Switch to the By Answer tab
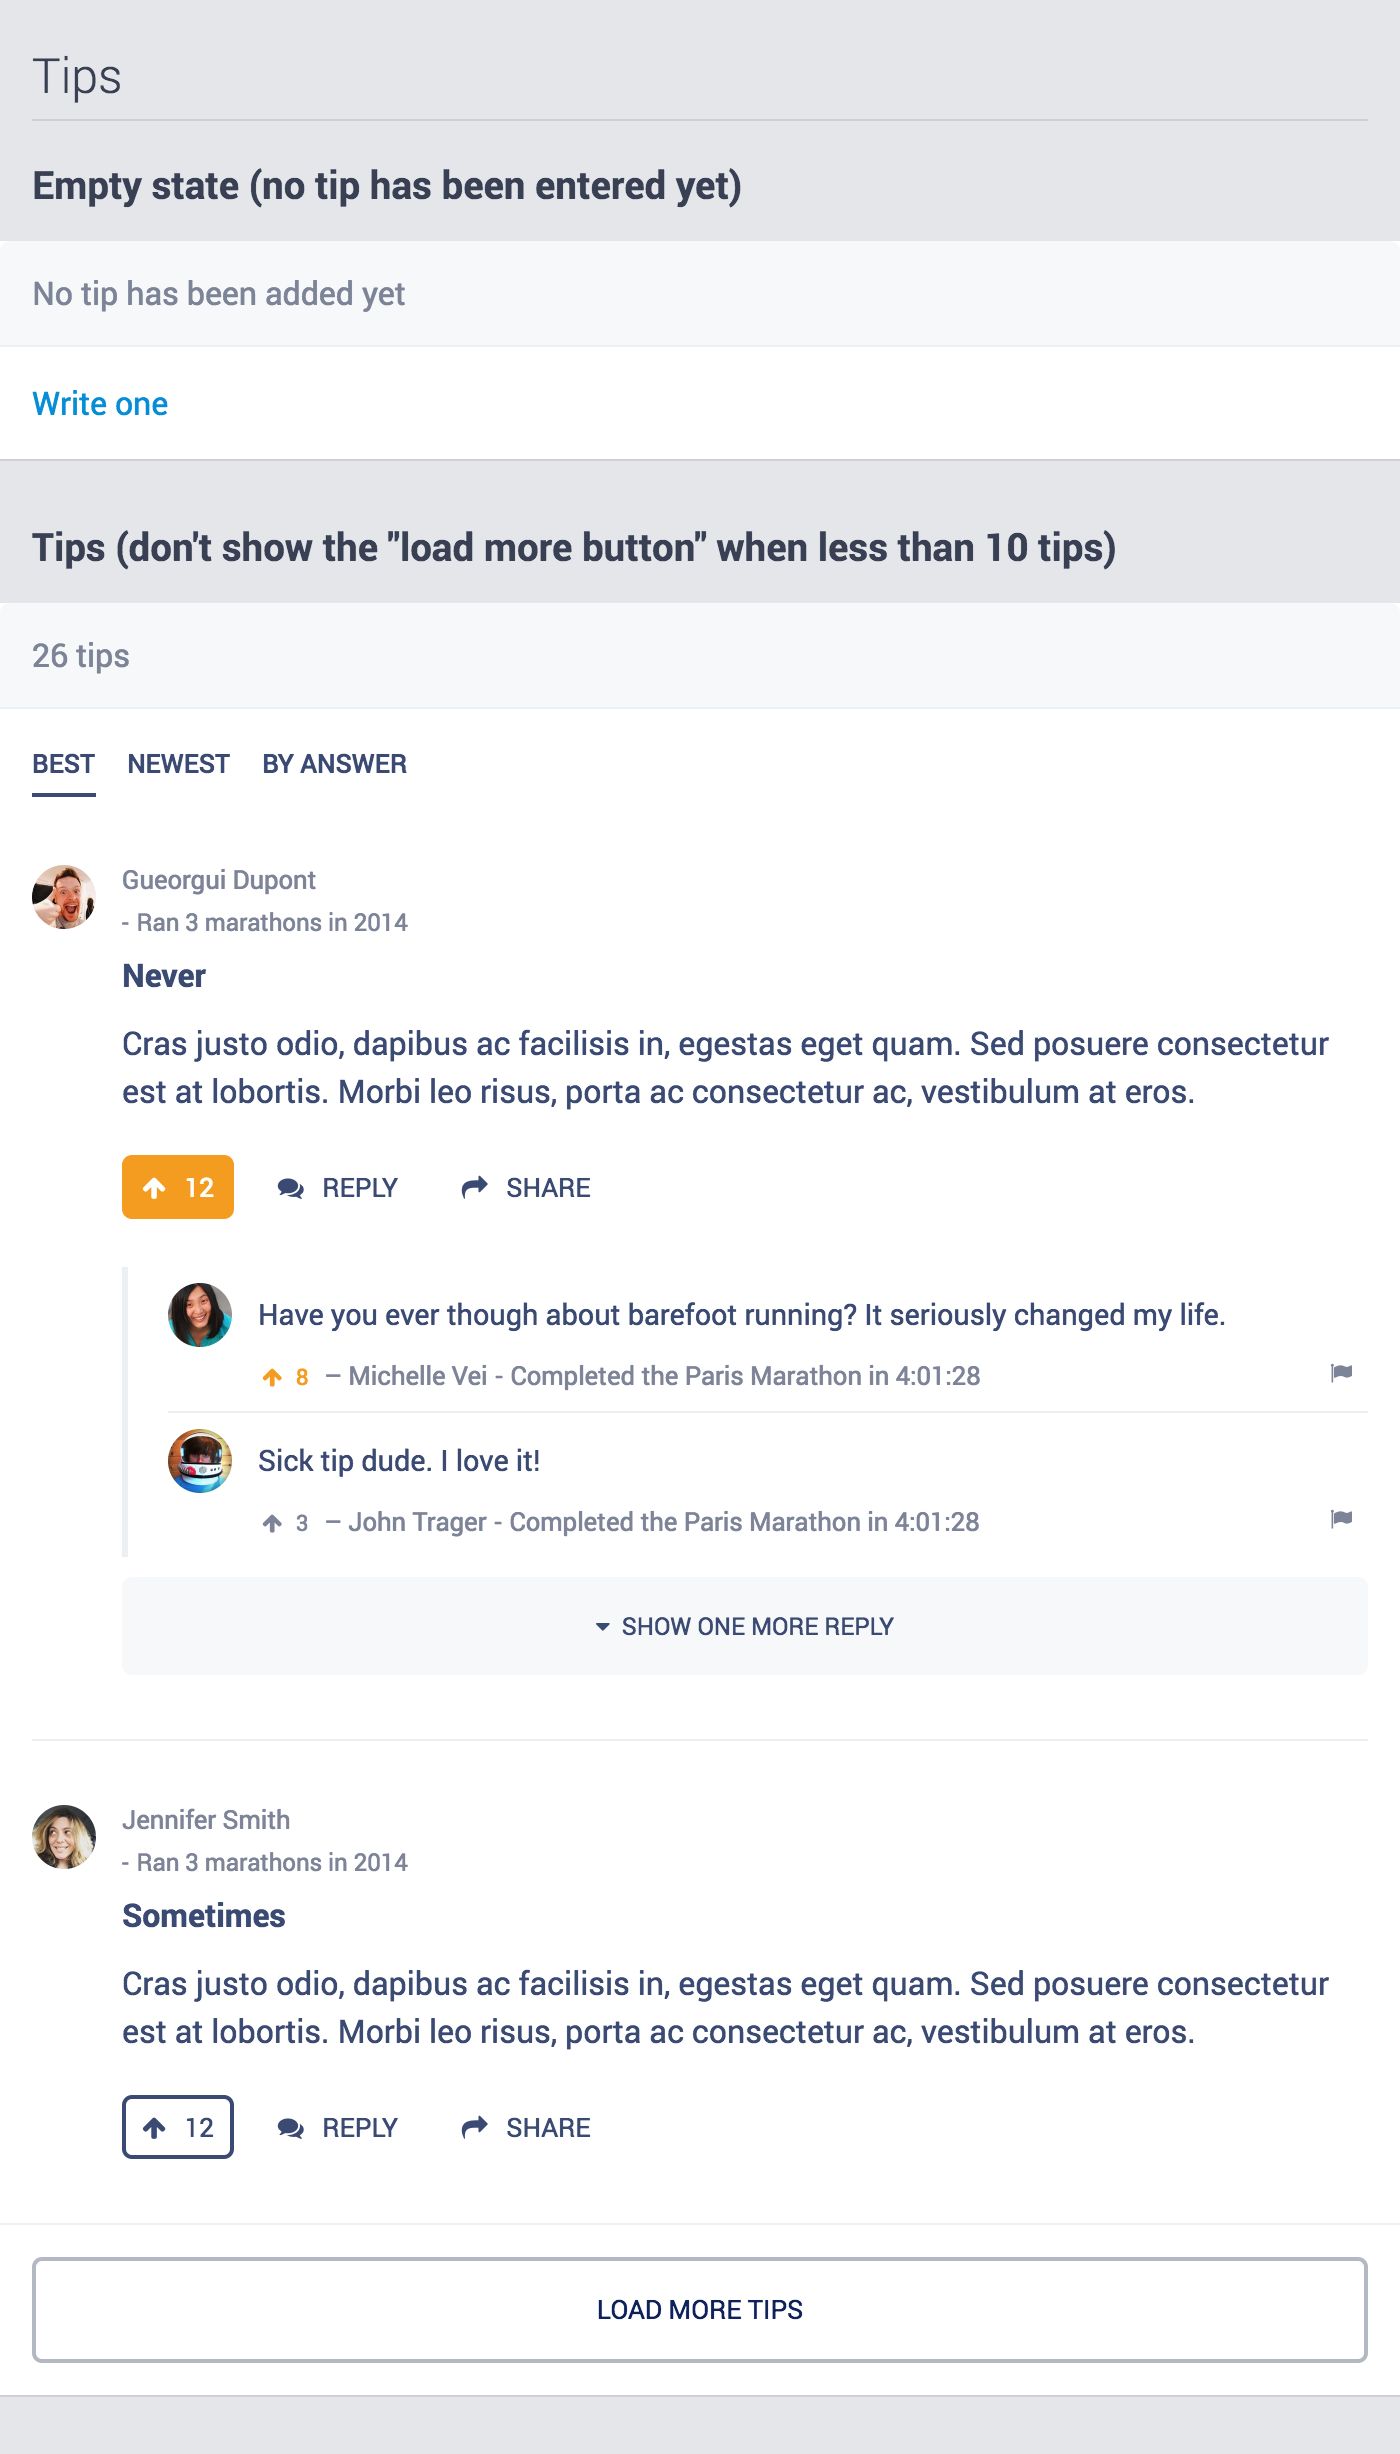 pos(334,764)
